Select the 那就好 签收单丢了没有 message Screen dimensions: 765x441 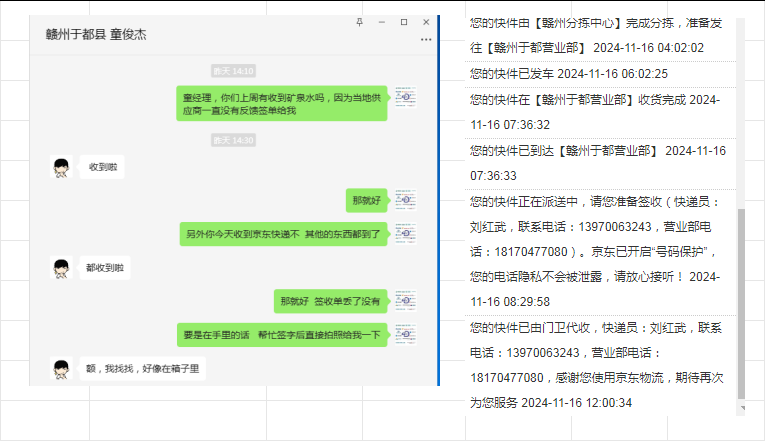pyautogui.click(x=330, y=301)
